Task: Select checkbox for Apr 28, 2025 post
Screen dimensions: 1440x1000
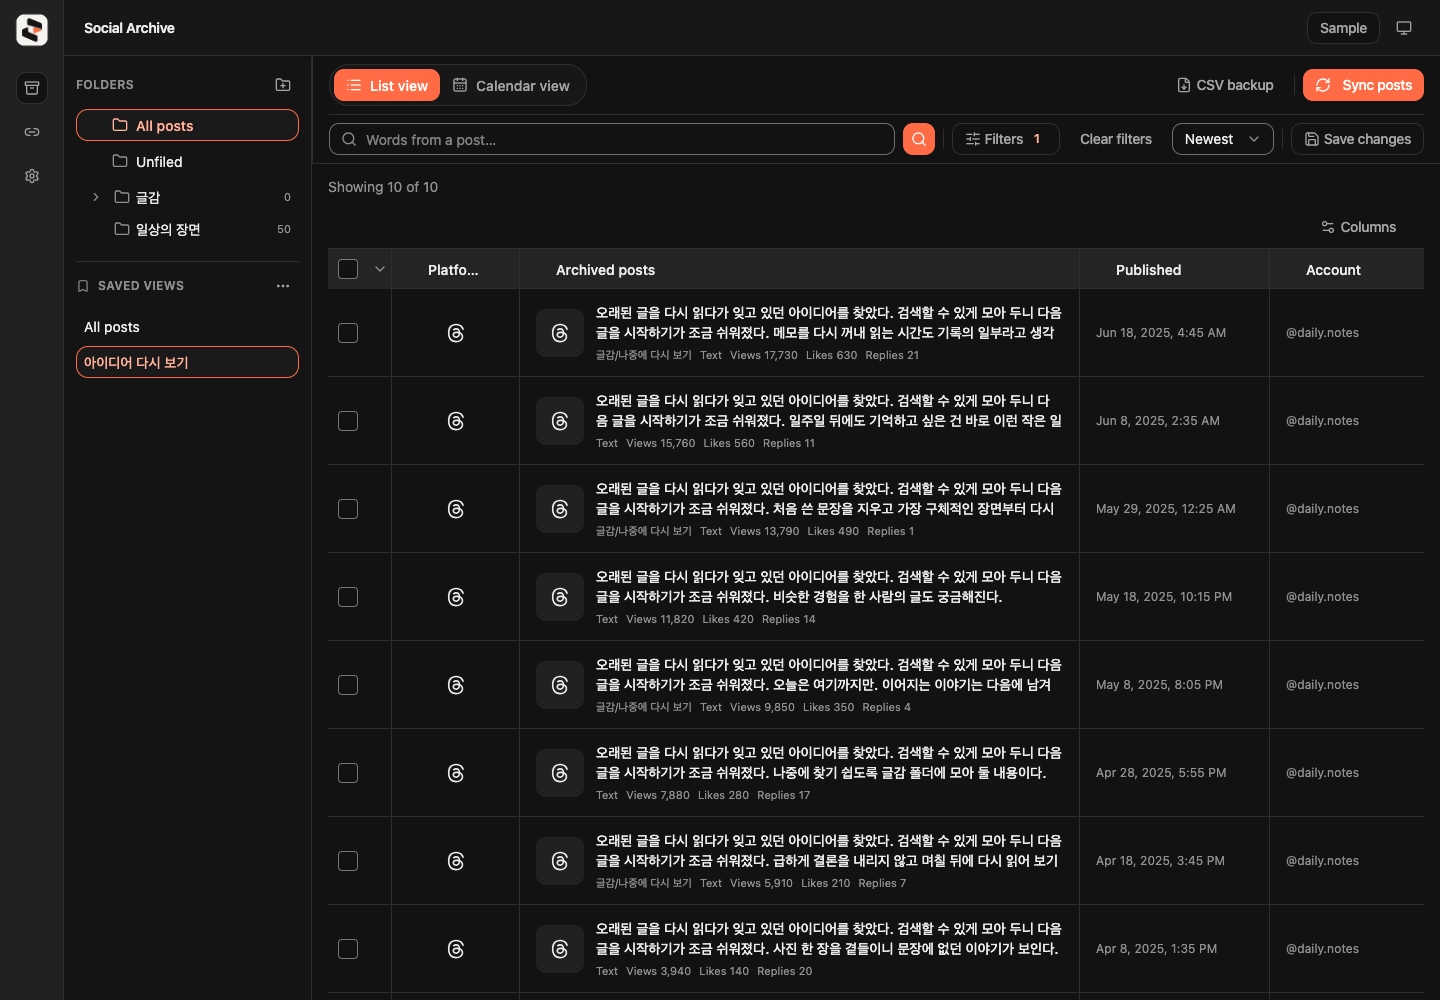Action: [348, 773]
